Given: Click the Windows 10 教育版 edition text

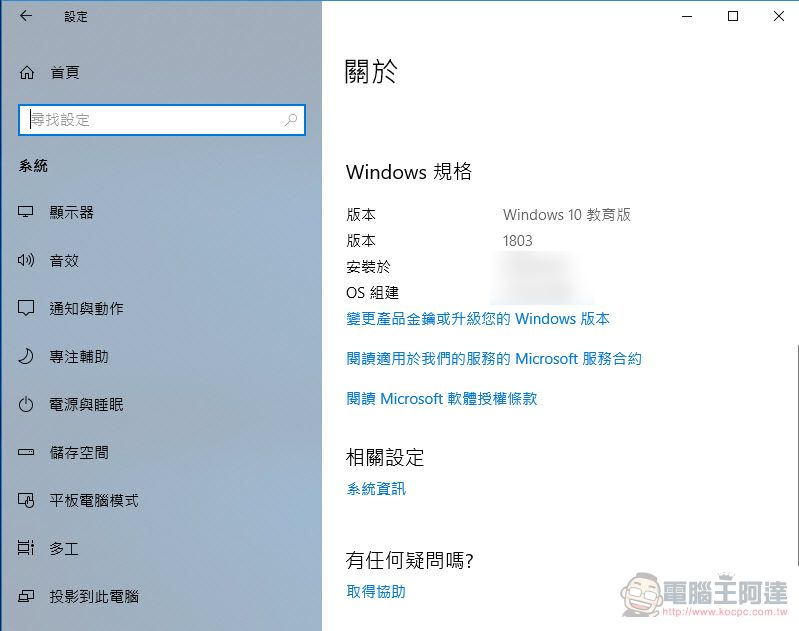Looking at the screenshot, I should (567, 215).
